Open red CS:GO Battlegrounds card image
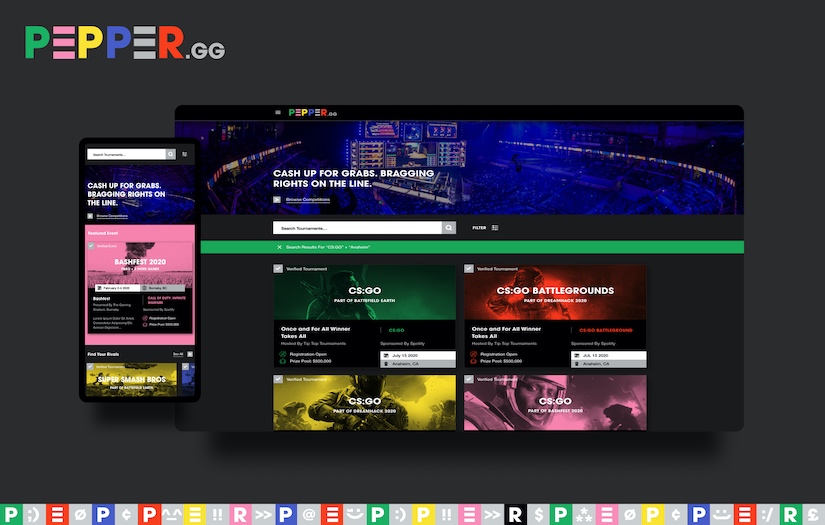The height and width of the screenshot is (525, 825). (555, 292)
